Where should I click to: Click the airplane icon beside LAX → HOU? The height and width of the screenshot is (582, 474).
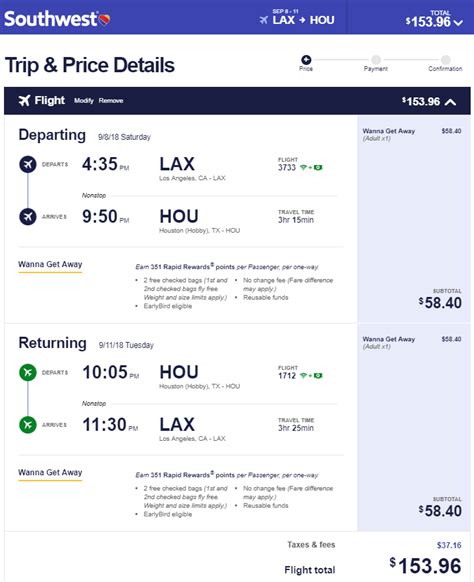click(x=264, y=20)
